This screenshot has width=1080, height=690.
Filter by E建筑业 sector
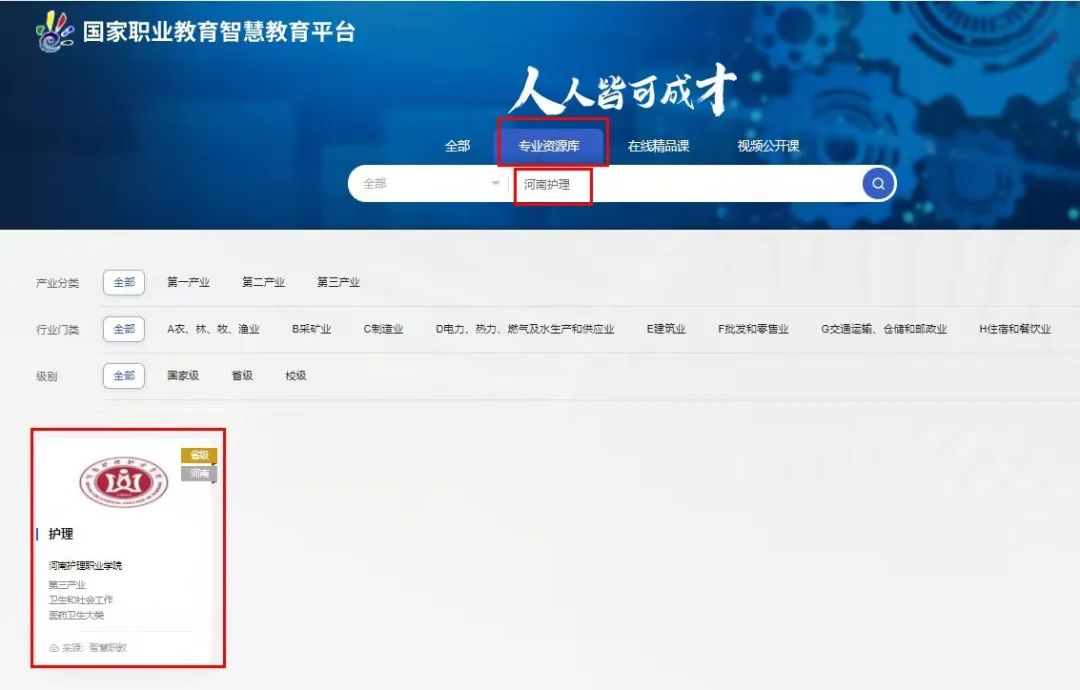pyautogui.click(x=666, y=329)
